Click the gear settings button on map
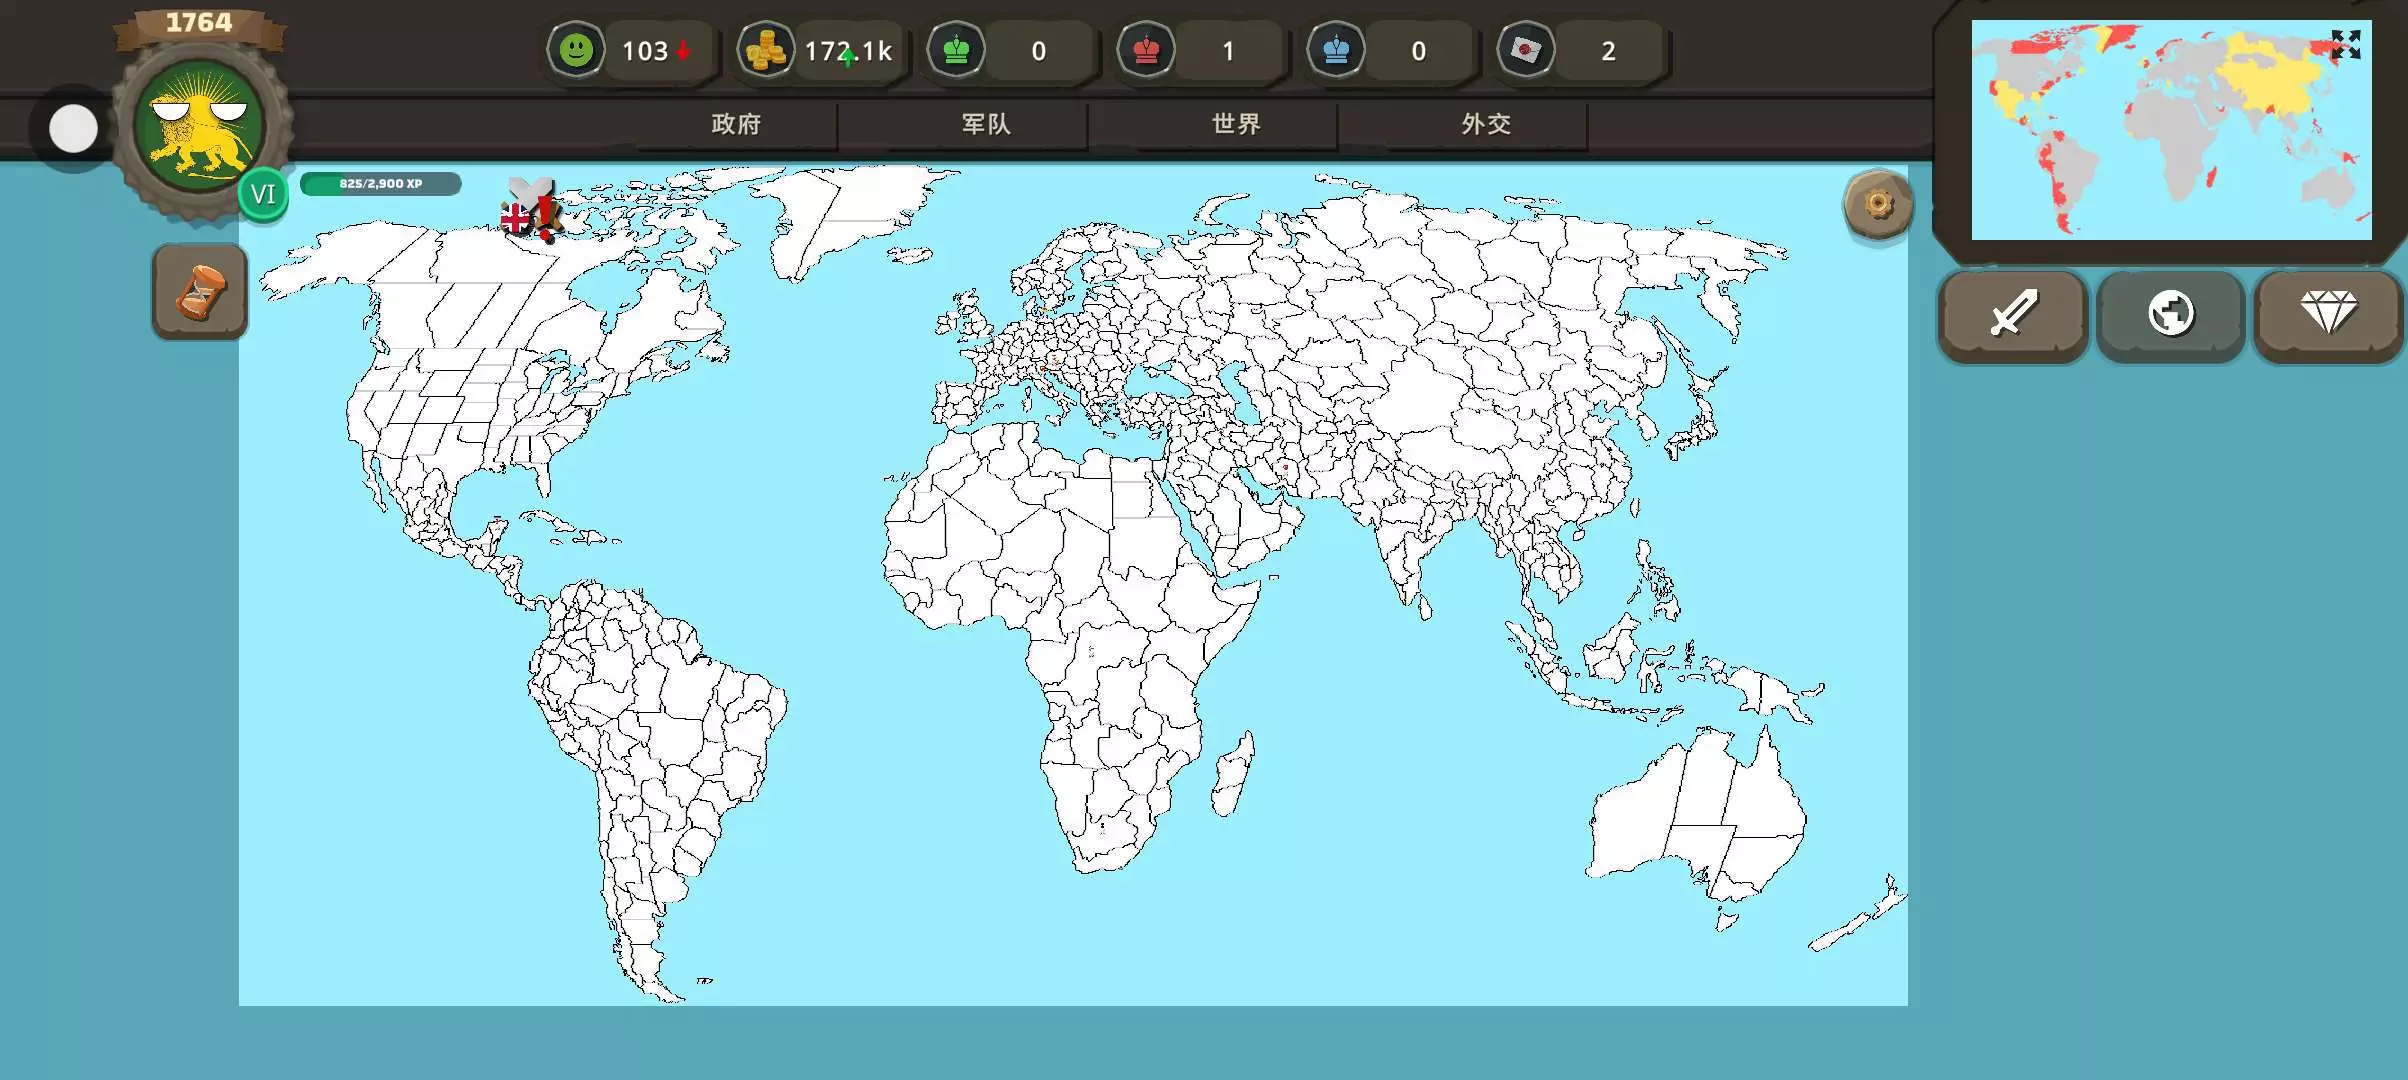 (1877, 205)
